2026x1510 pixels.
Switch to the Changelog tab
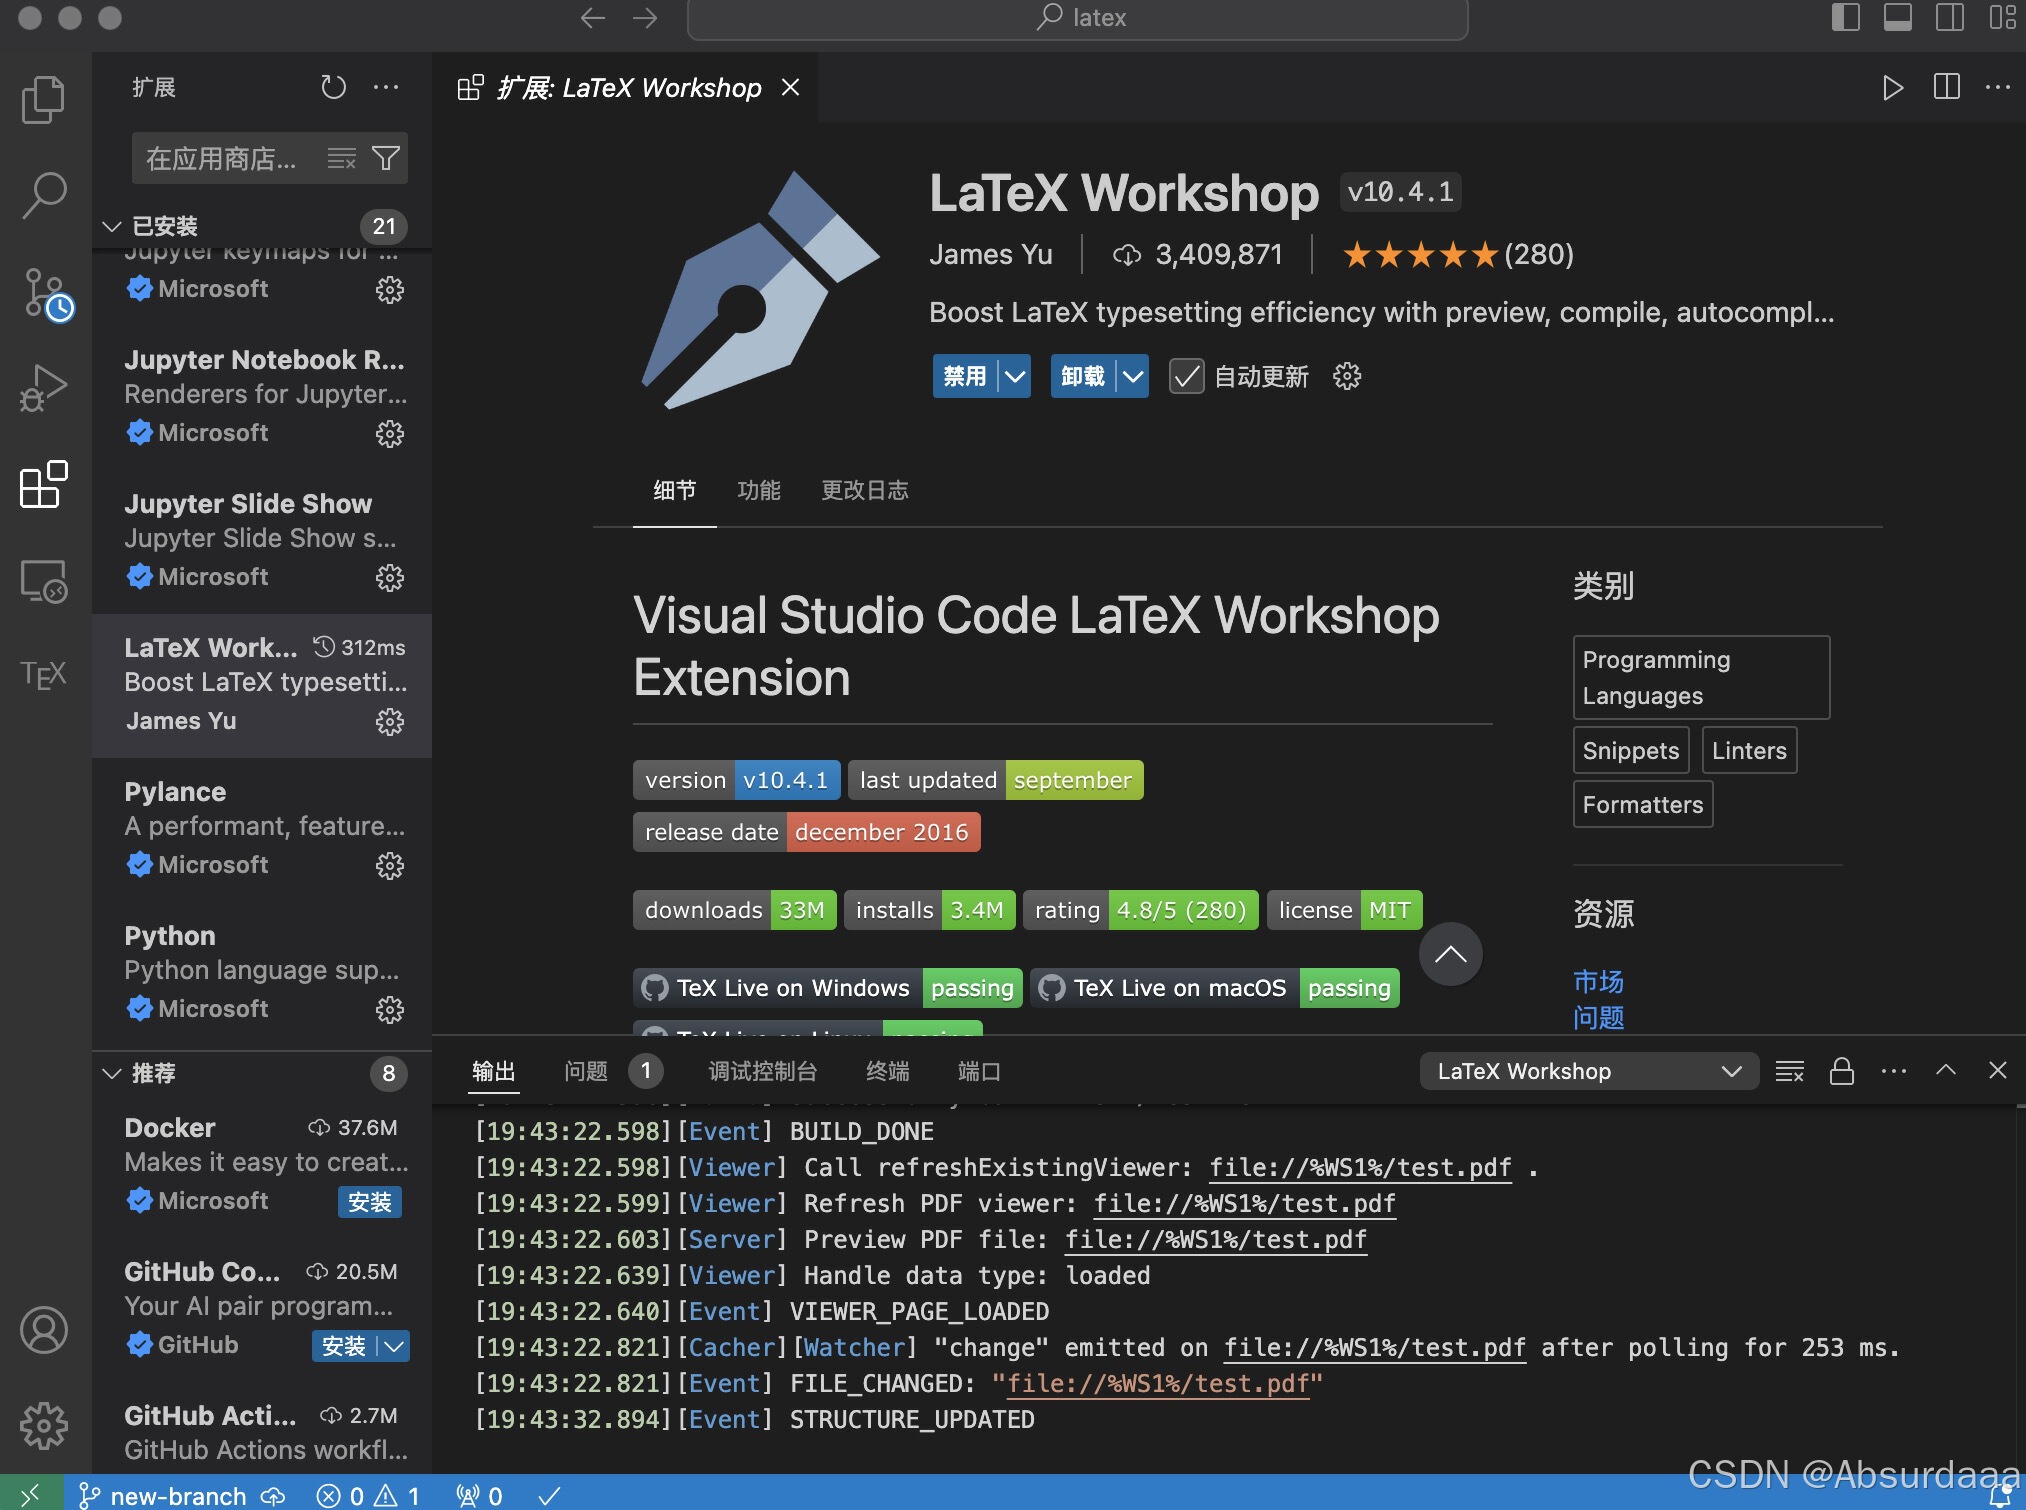point(865,491)
